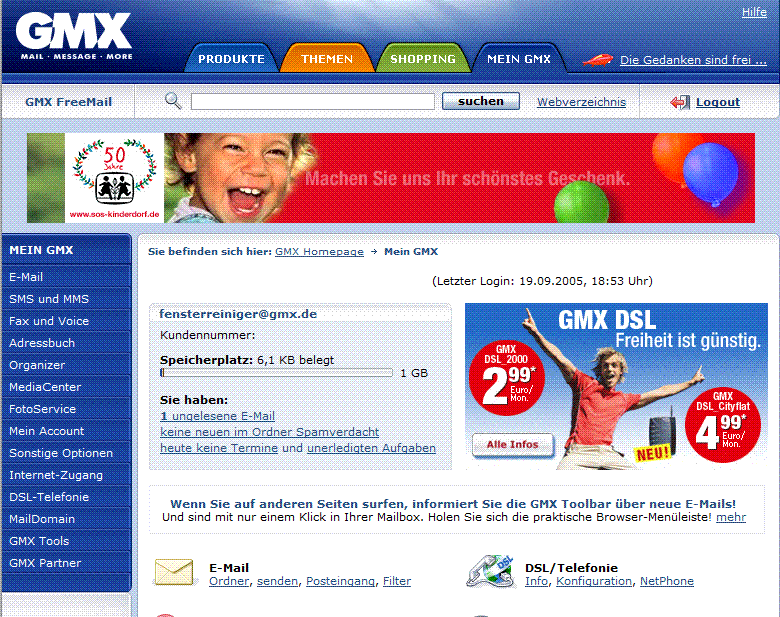Screen dimensions: 780x617
Task: Open MediaCenter from sidebar
Action: (x=66, y=387)
